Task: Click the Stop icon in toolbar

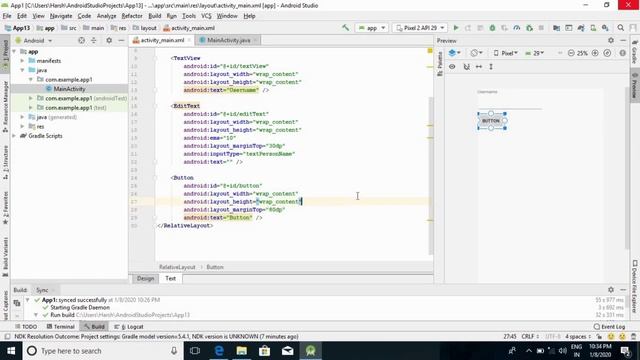Action: point(541,28)
